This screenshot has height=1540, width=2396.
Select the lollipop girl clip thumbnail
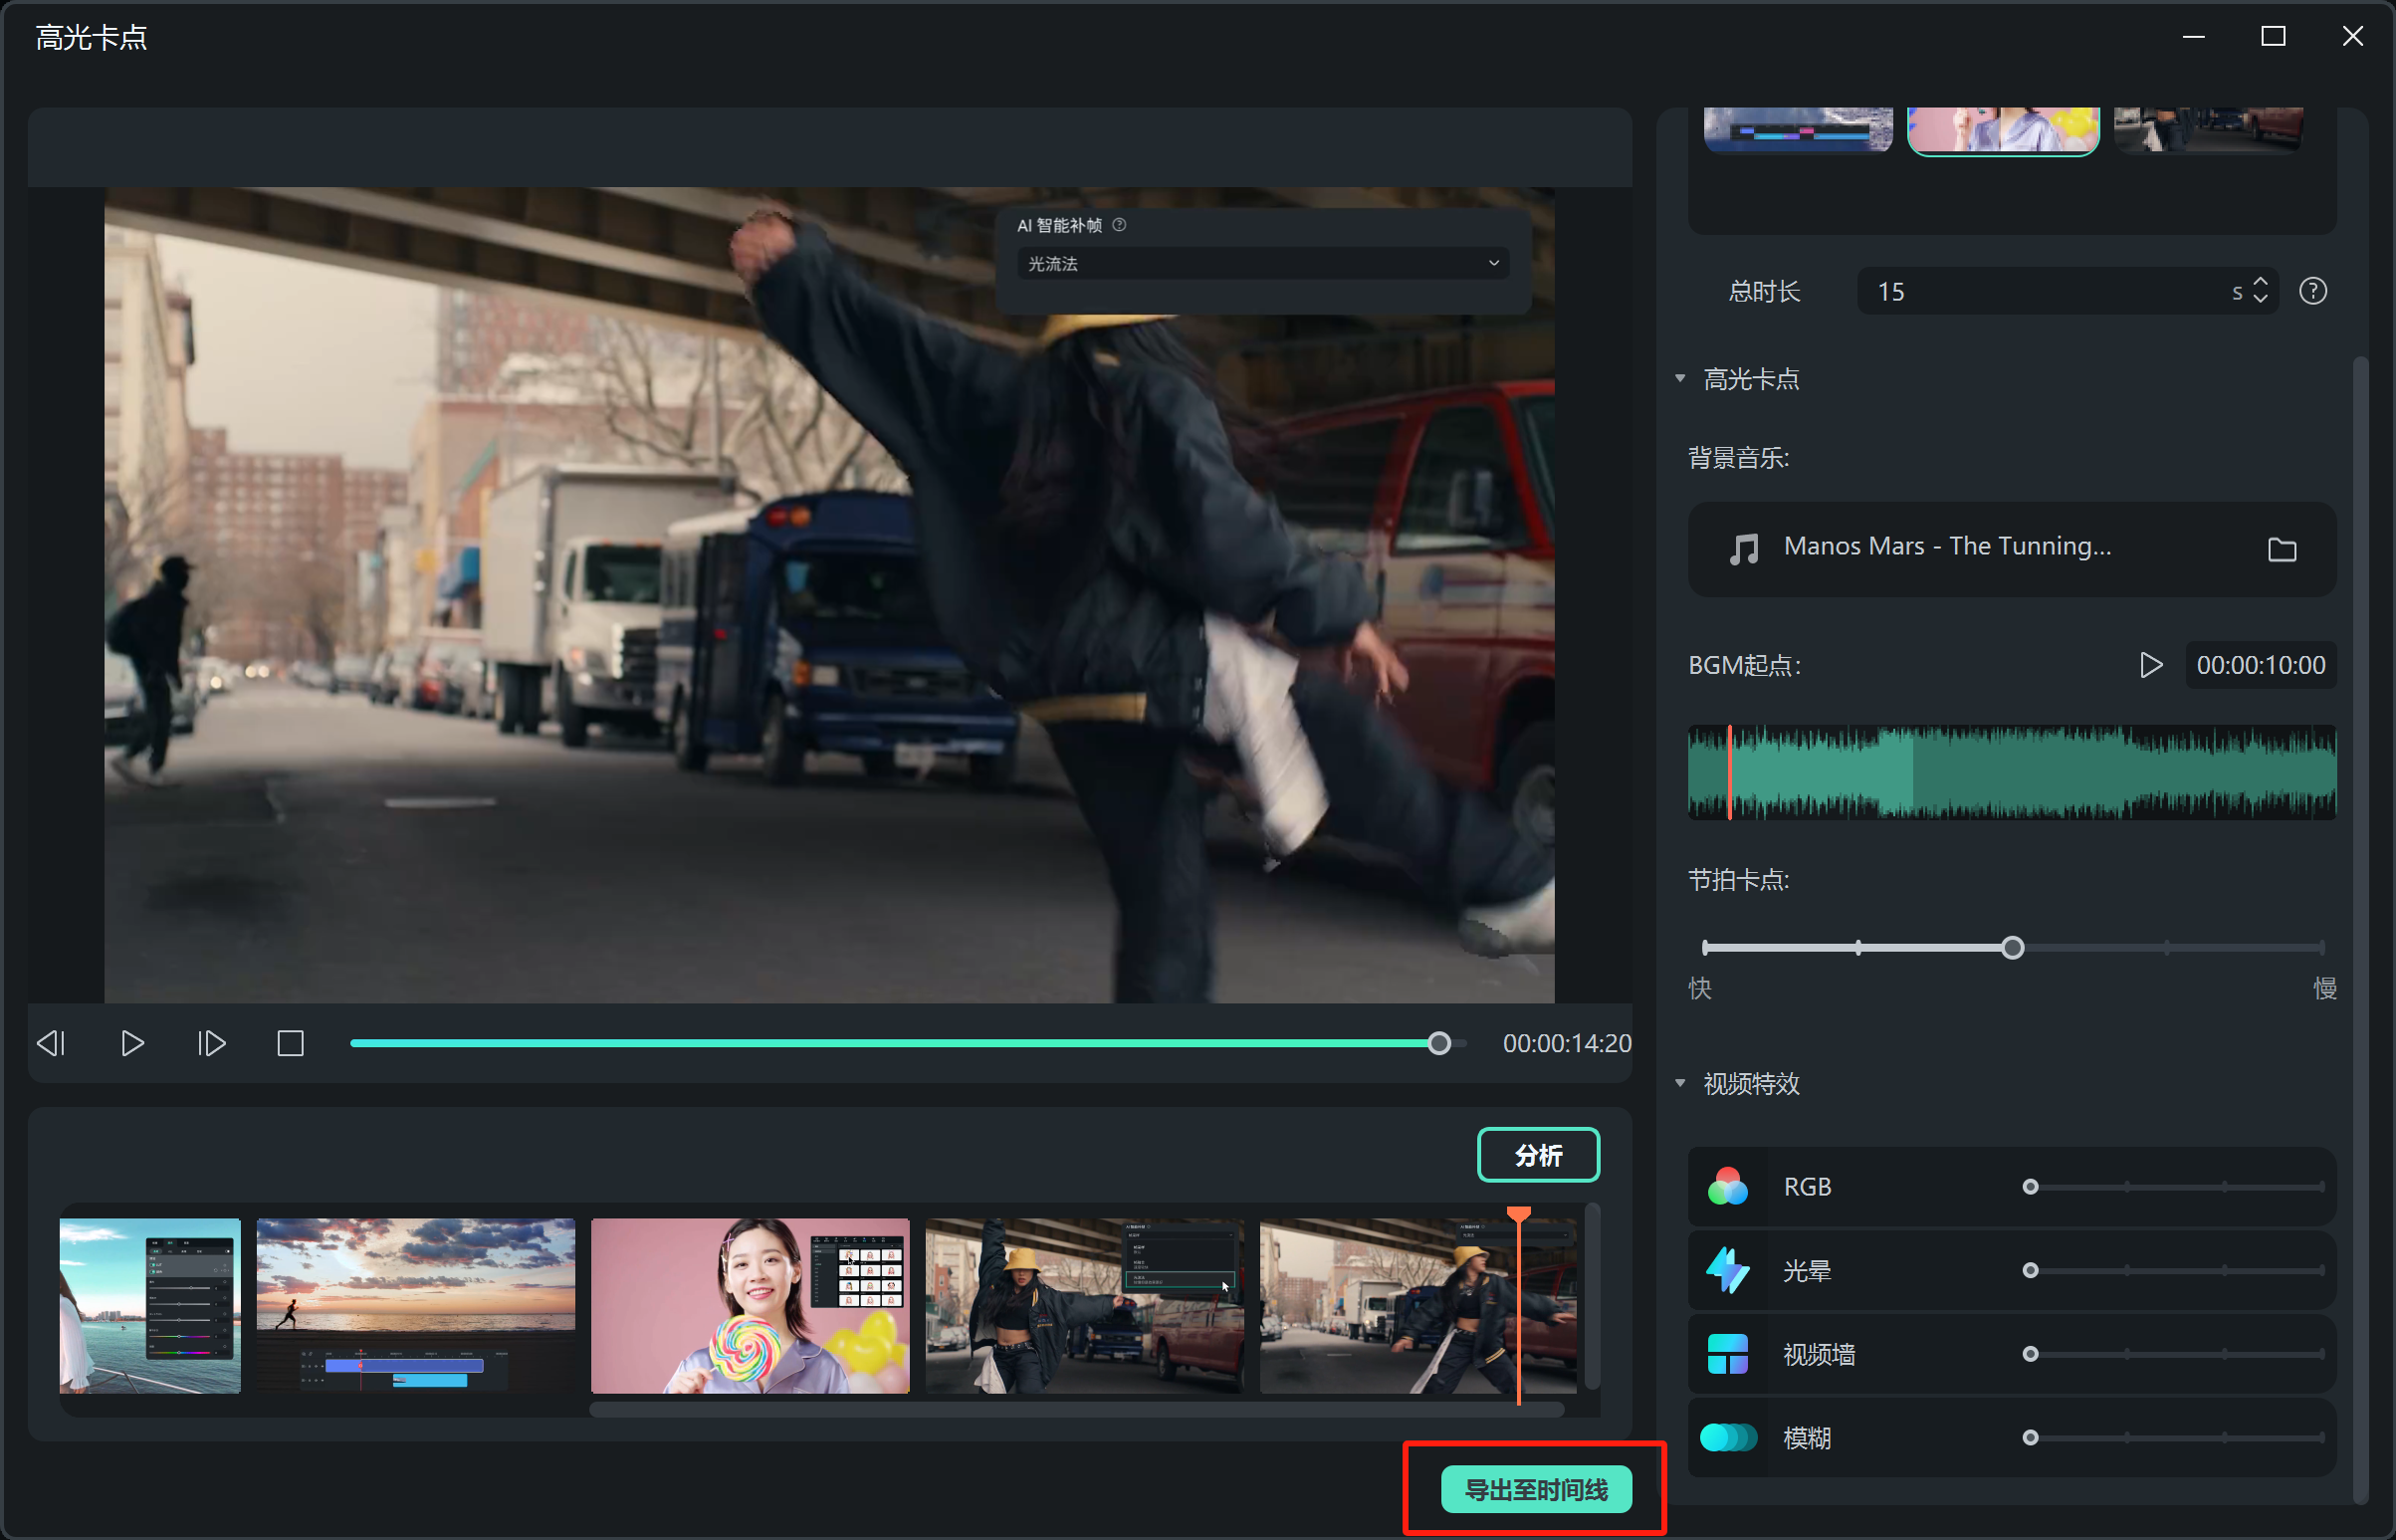click(749, 1305)
